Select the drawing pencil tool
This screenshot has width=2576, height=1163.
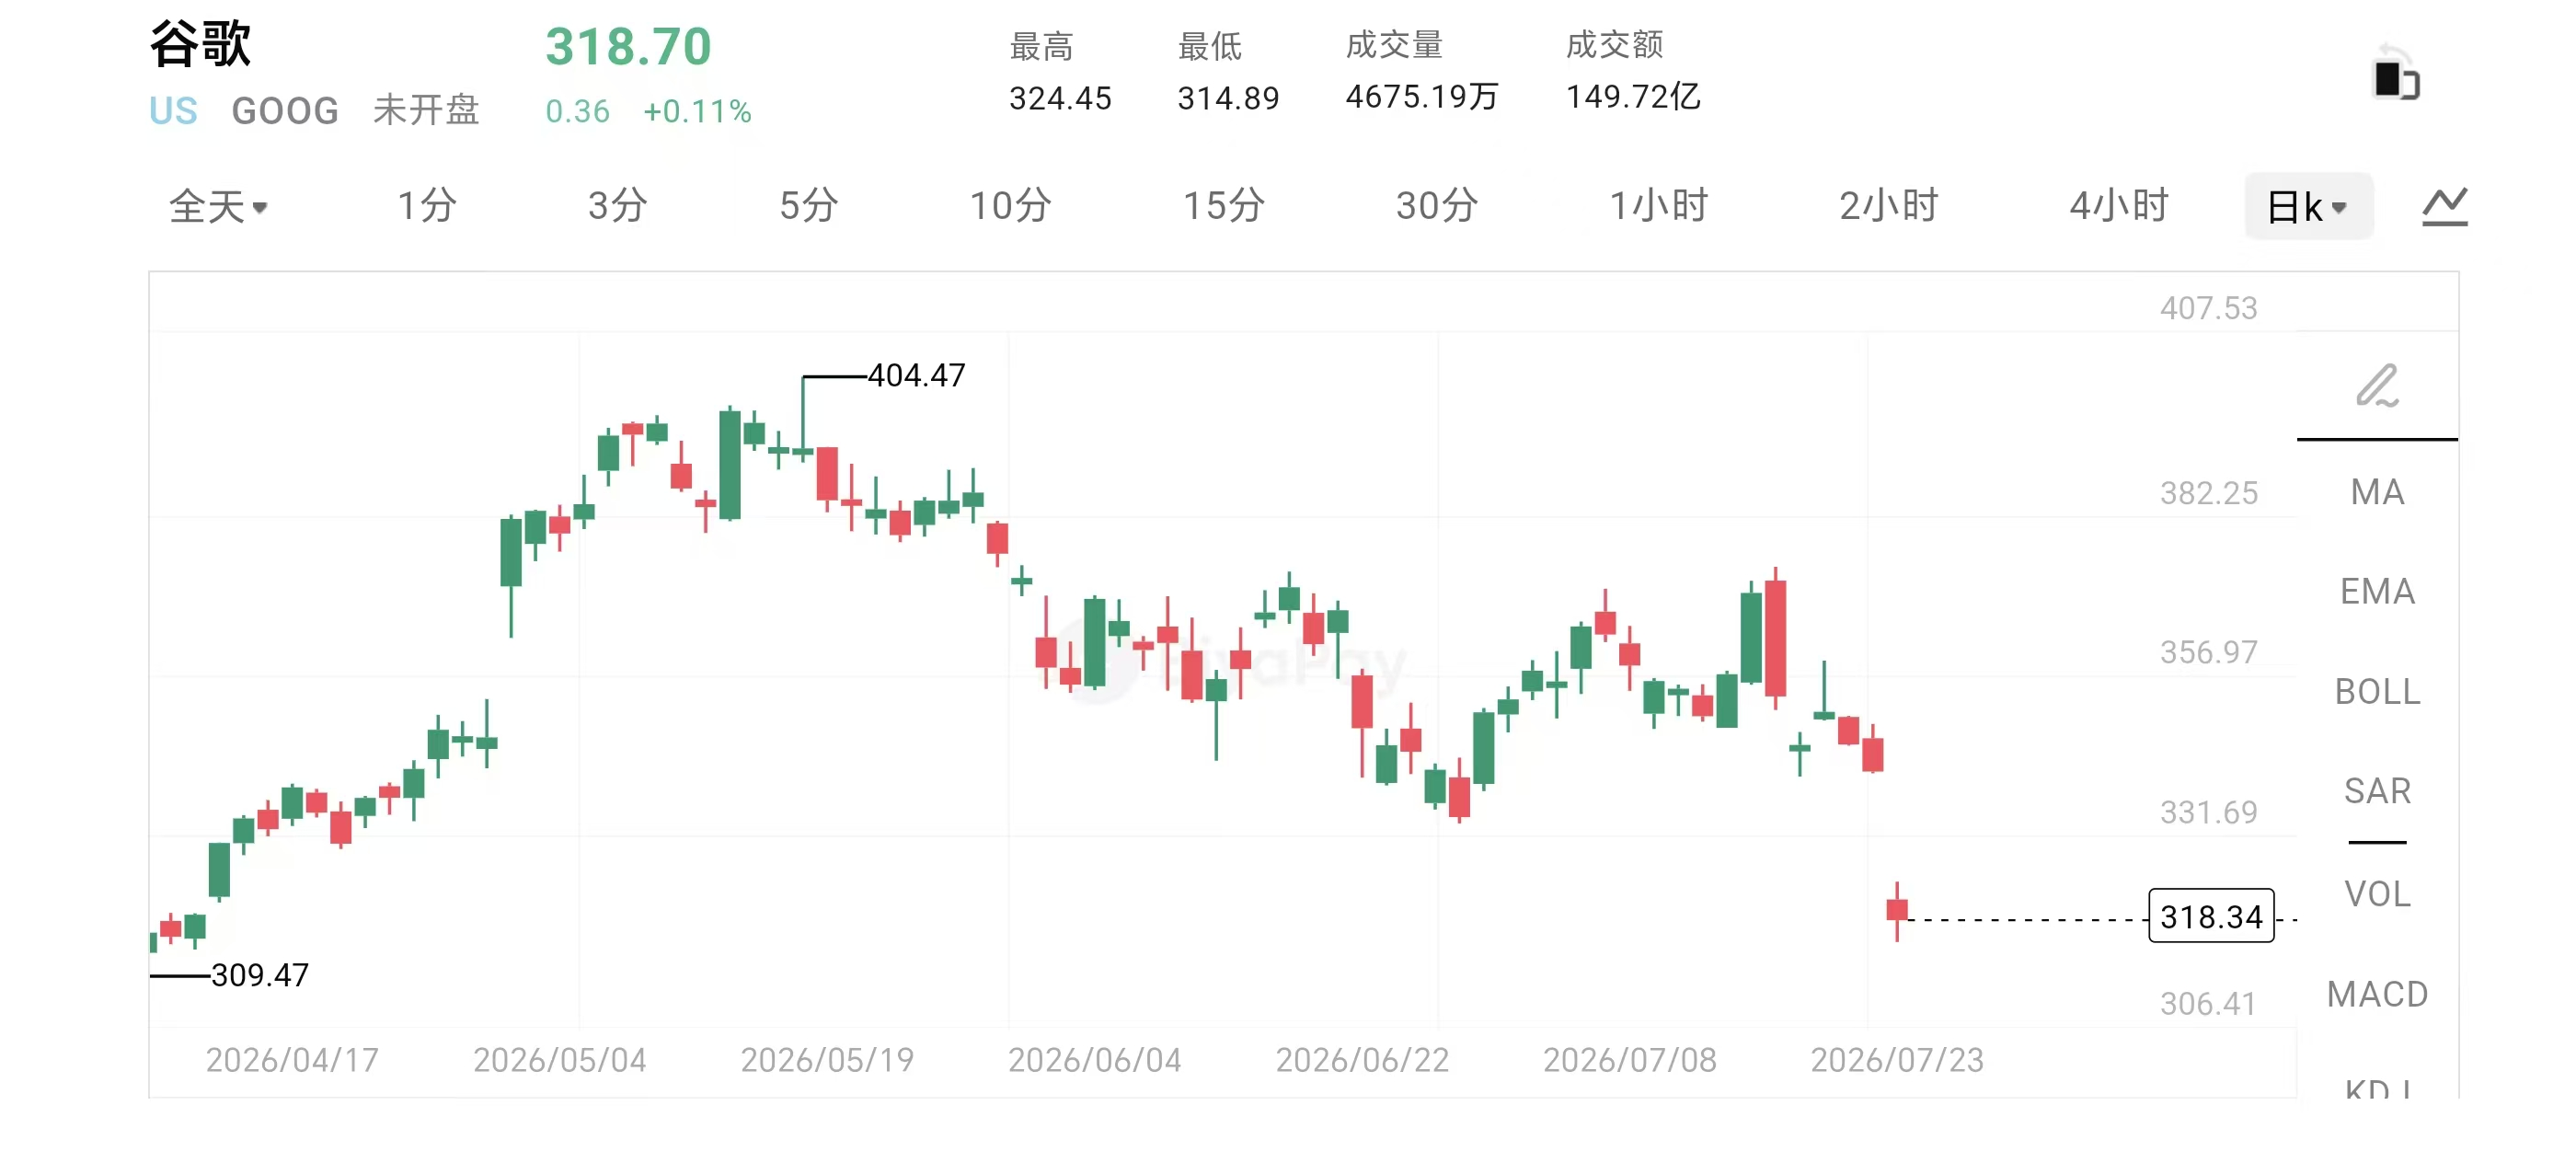(x=2377, y=386)
